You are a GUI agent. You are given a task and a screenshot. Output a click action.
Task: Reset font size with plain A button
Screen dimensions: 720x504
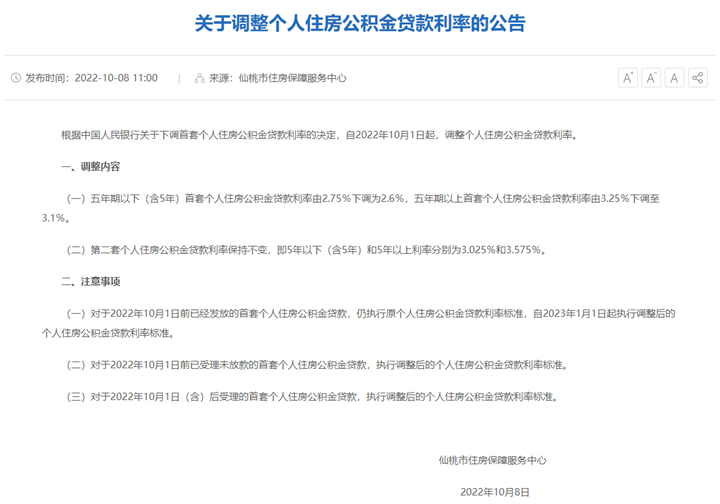click(674, 78)
